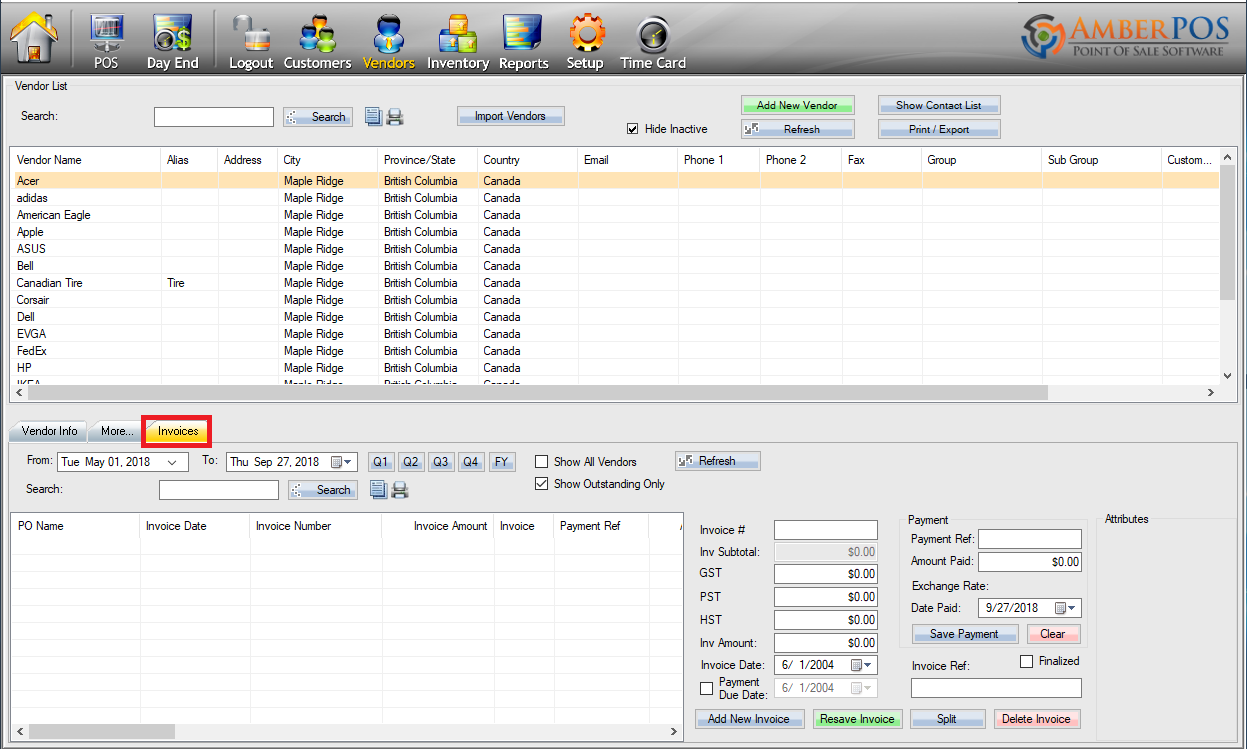The height and width of the screenshot is (749, 1247).
Task: Open the Day End module
Action: [x=173, y=42]
